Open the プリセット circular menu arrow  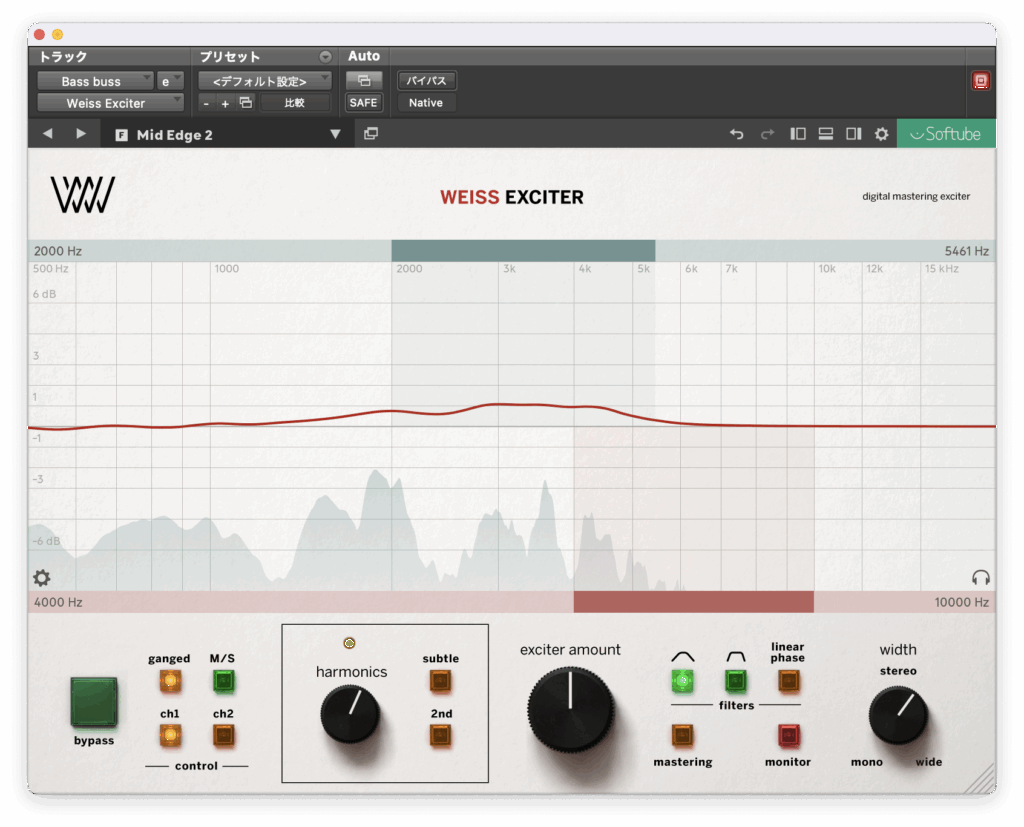pos(325,57)
